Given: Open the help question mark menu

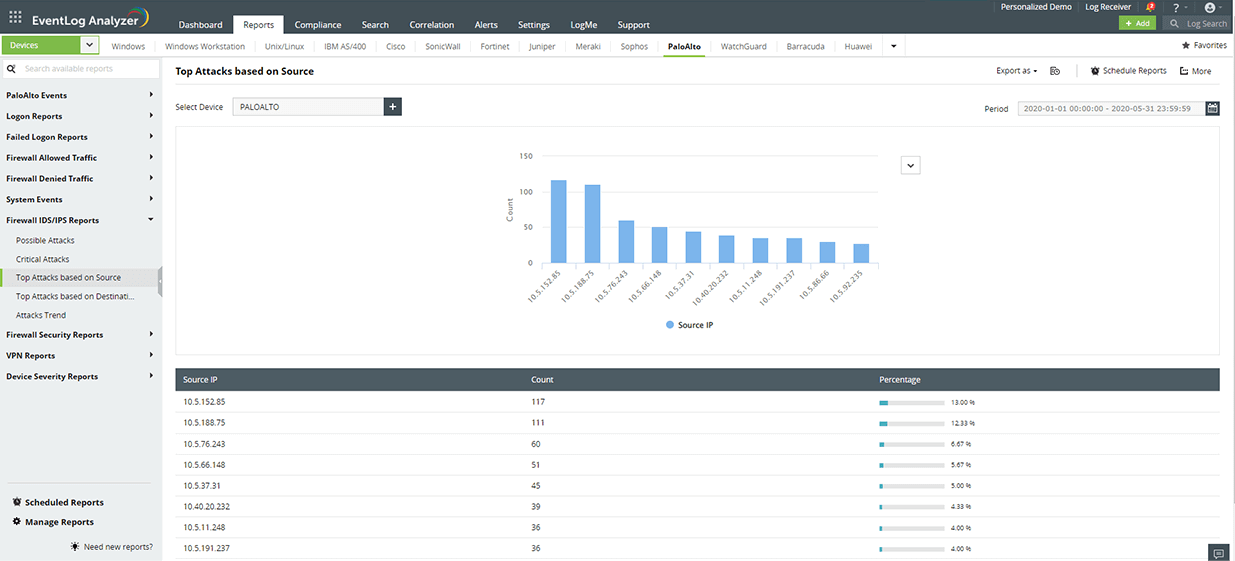Looking at the screenshot, I should (x=1175, y=7).
